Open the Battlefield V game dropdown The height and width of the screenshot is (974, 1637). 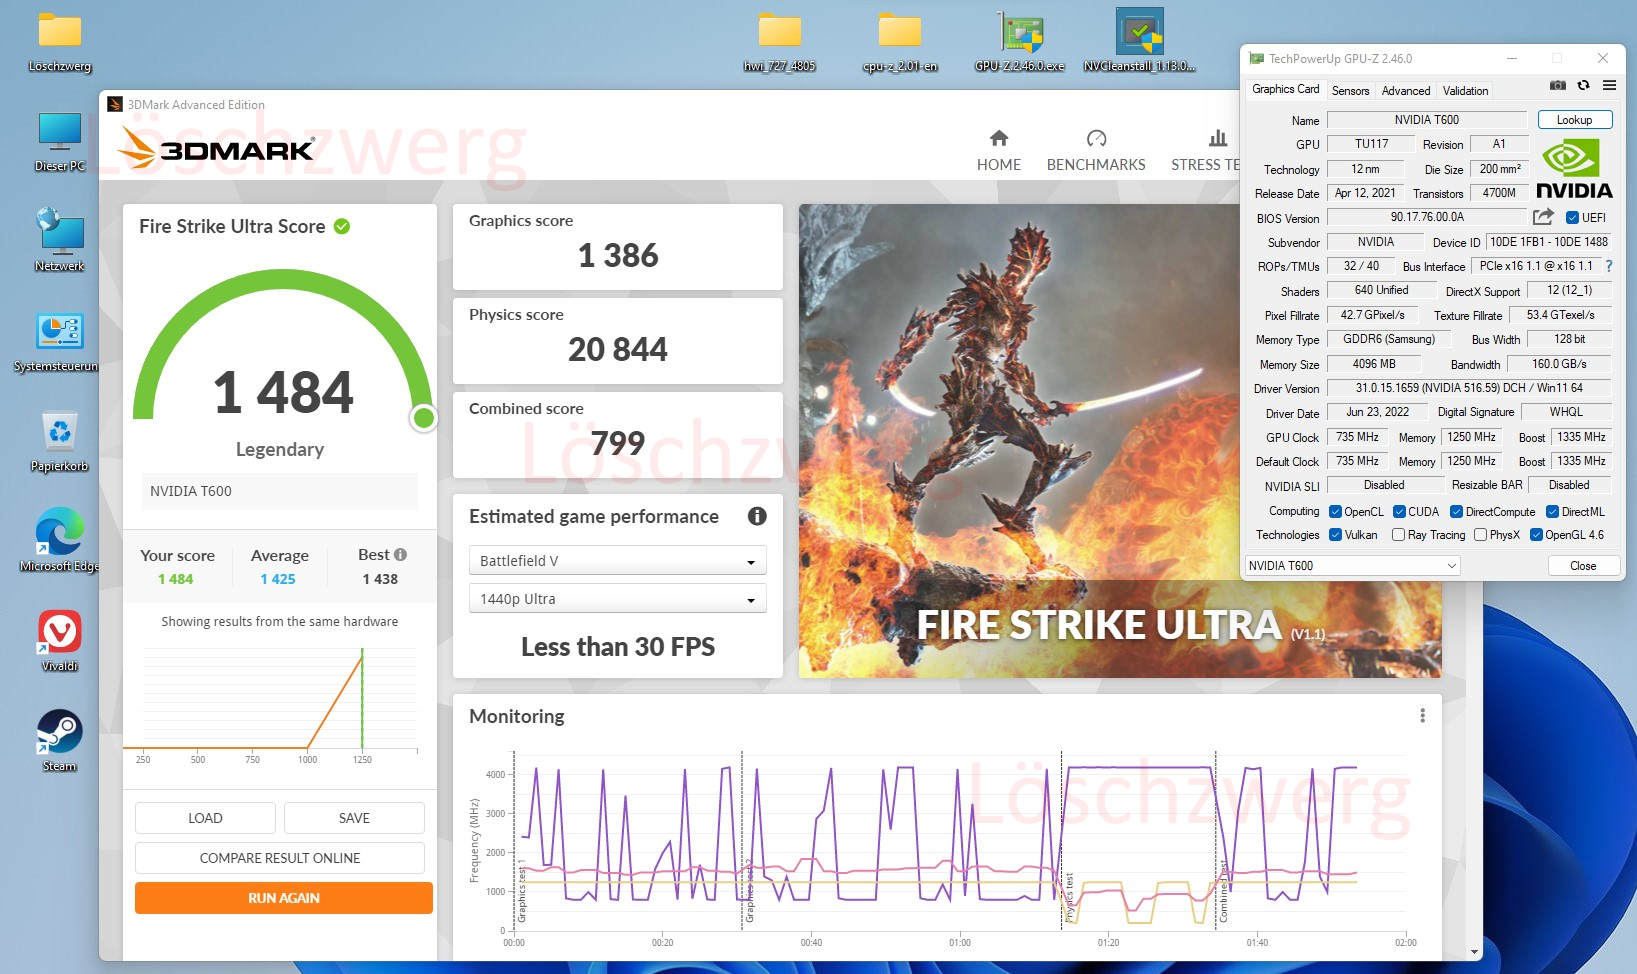(617, 560)
